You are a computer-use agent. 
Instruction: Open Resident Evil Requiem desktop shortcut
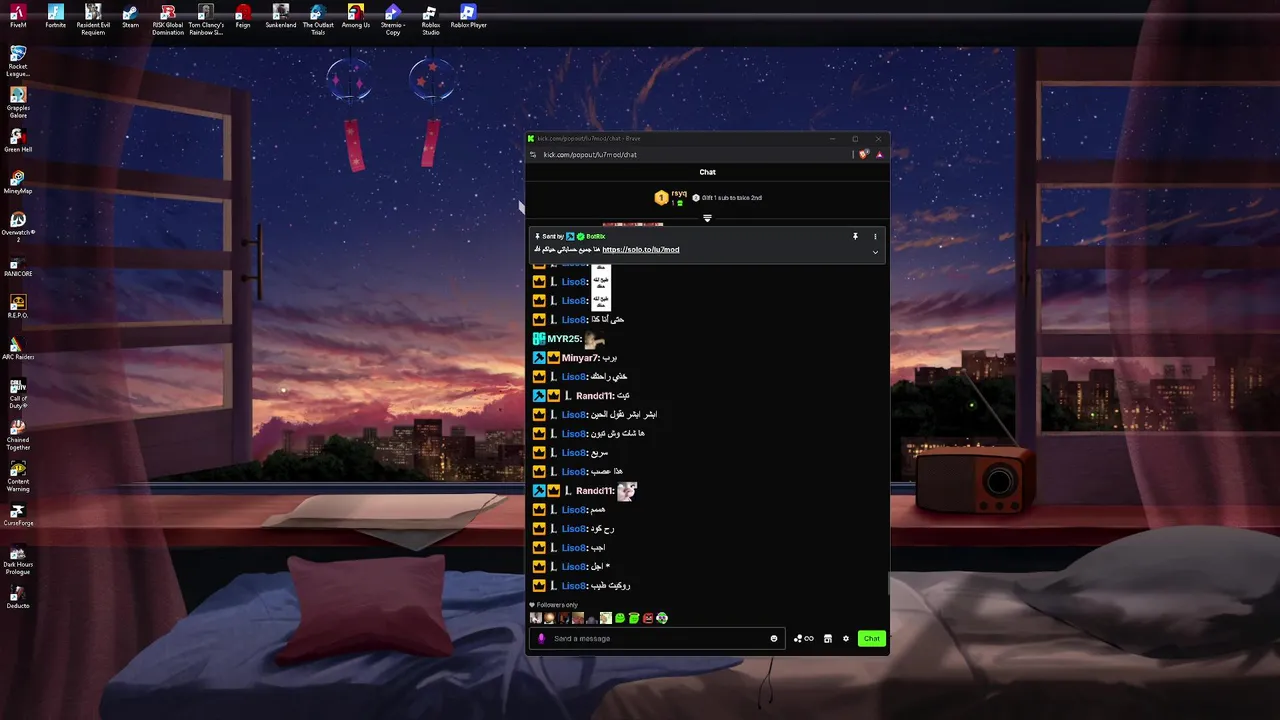(x=93, y=19)
